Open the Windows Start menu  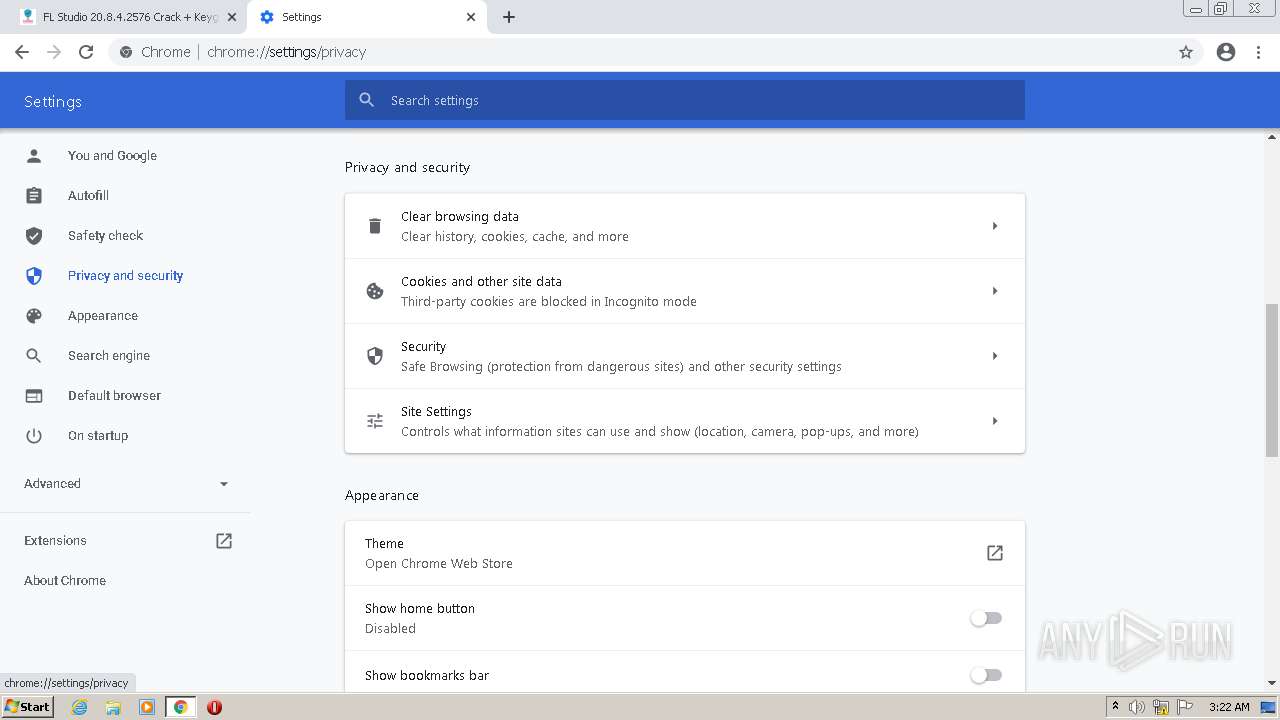[x=27, y=707]
